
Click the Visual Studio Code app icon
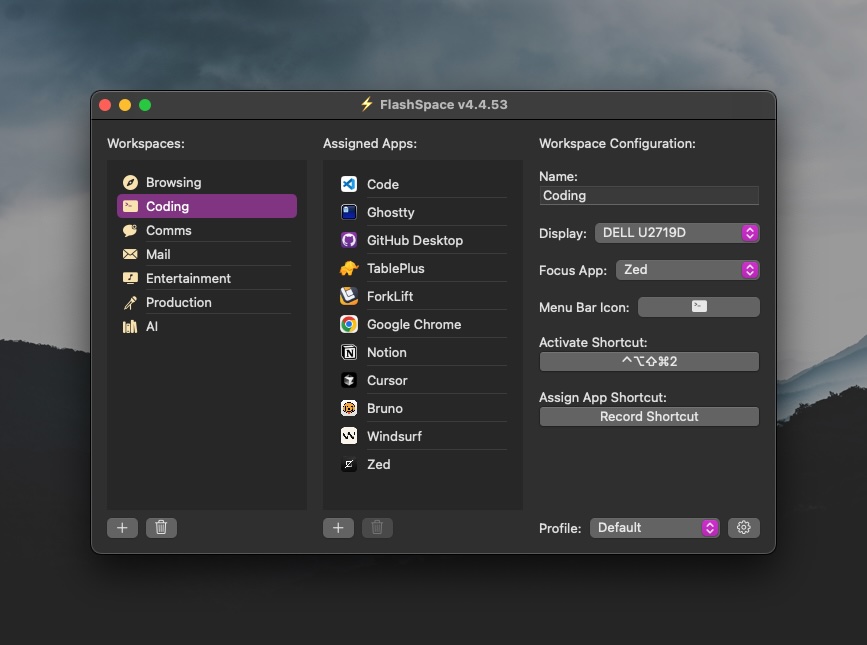pos(349,184)
